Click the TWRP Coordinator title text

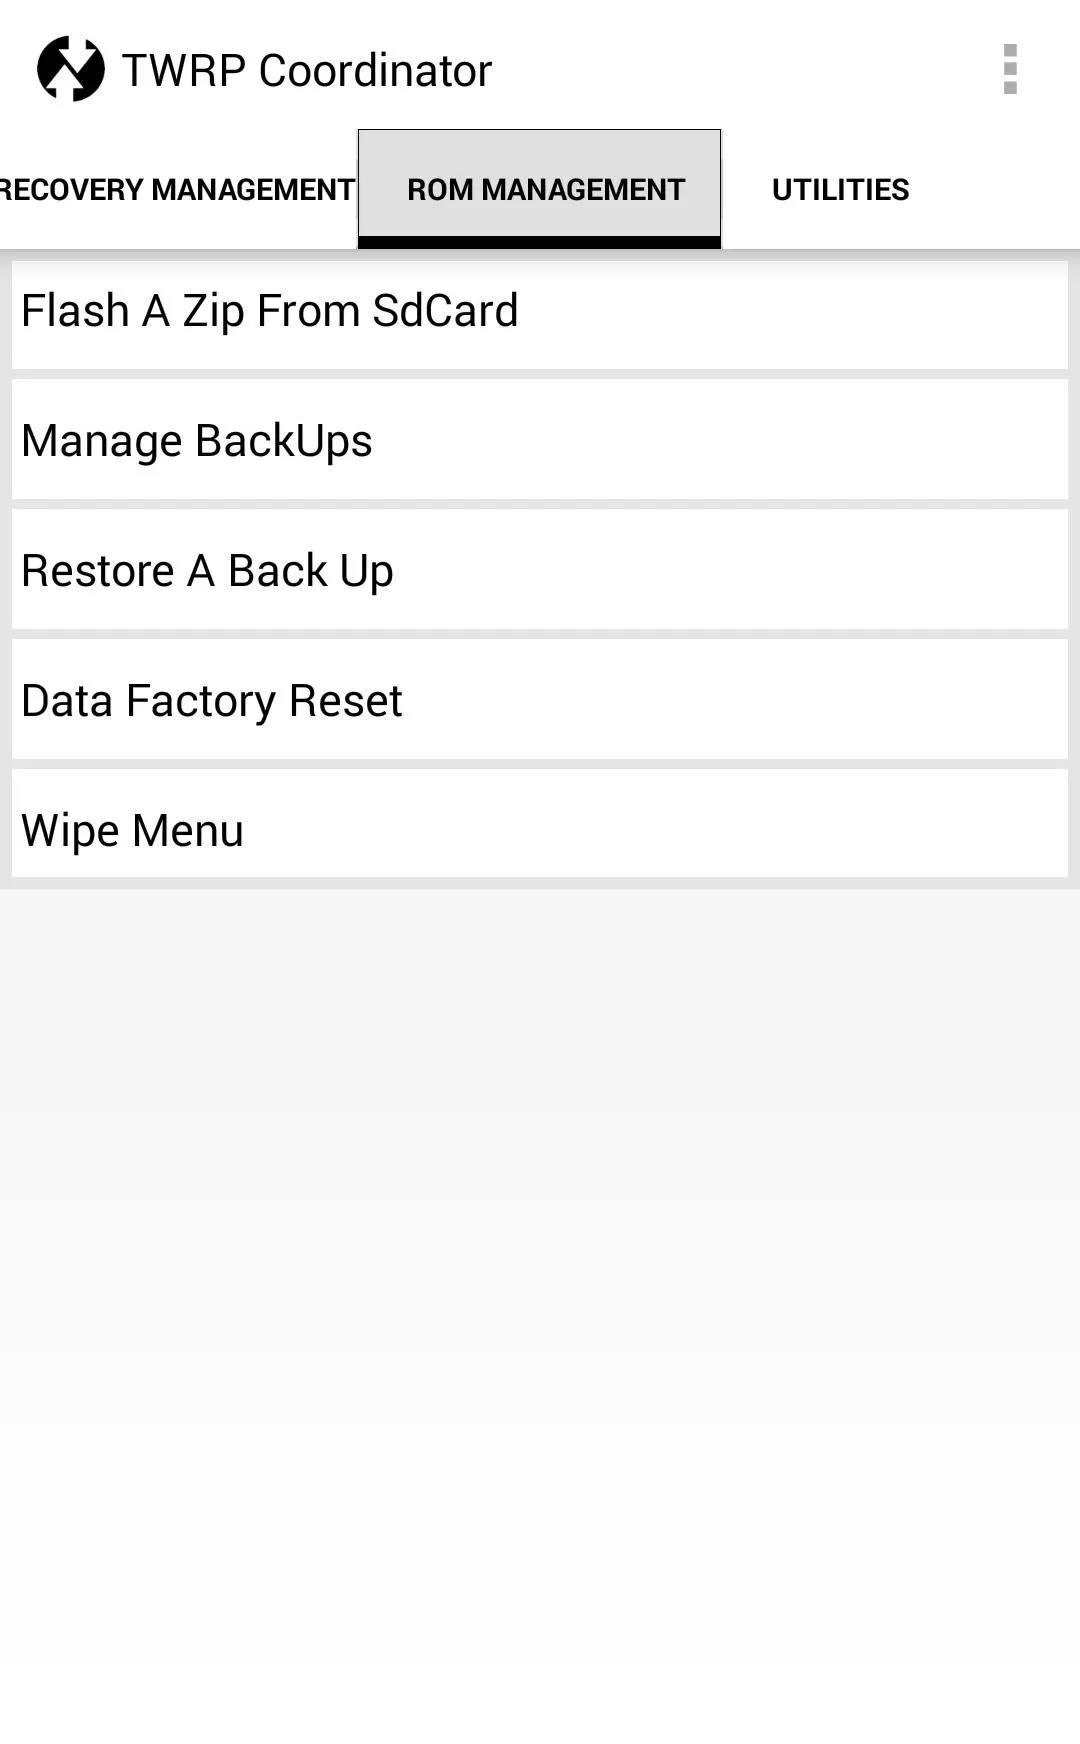[x=307, y=70]
